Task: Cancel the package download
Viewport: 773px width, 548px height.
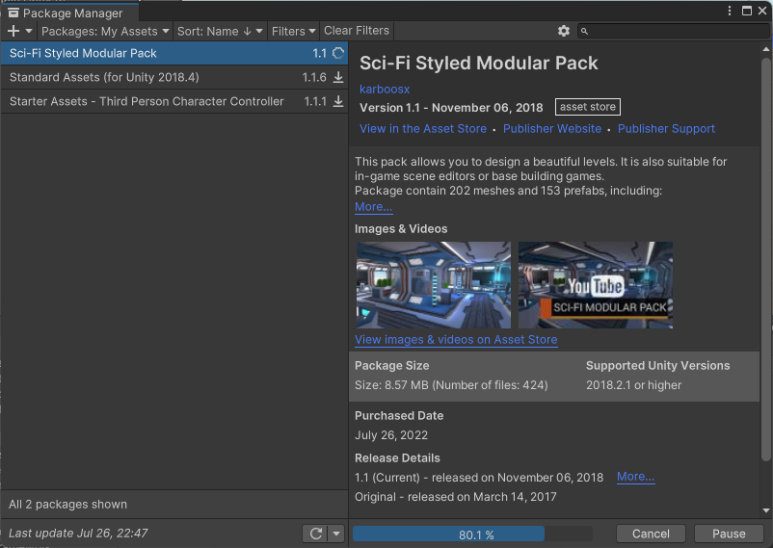Action: [651, 534]
